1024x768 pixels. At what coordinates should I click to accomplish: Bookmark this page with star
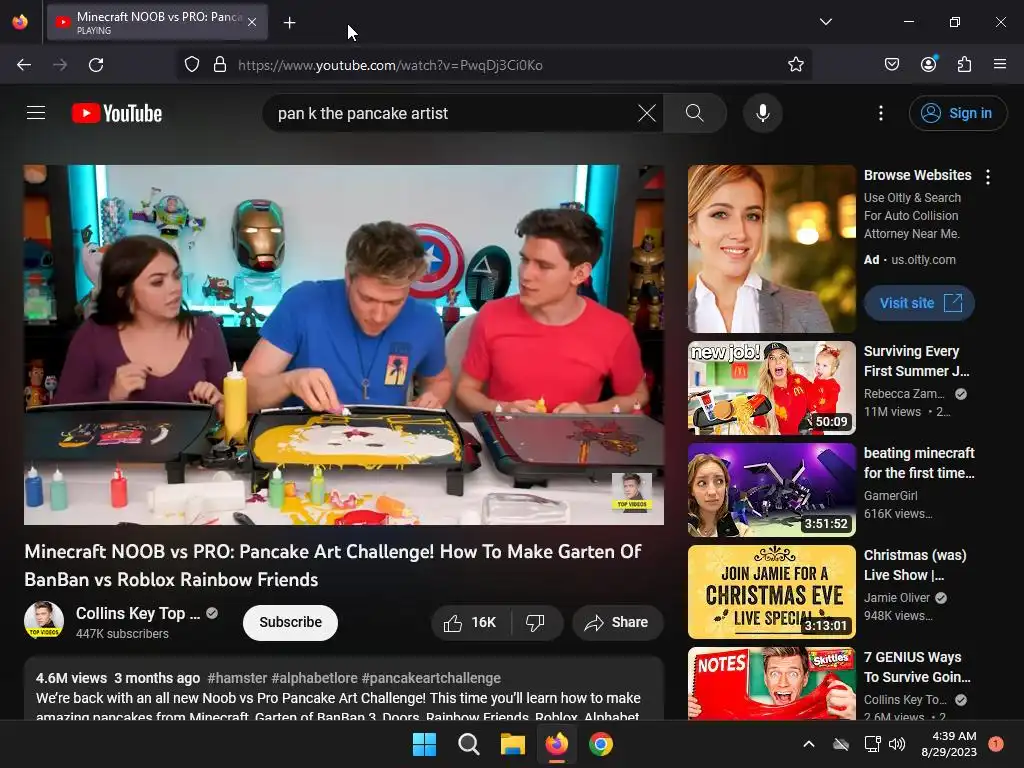pos(795,65)
